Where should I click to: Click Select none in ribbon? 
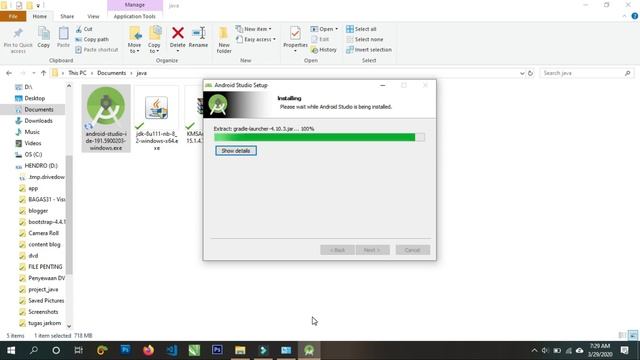pyautogui.click(x=364, y=39)
